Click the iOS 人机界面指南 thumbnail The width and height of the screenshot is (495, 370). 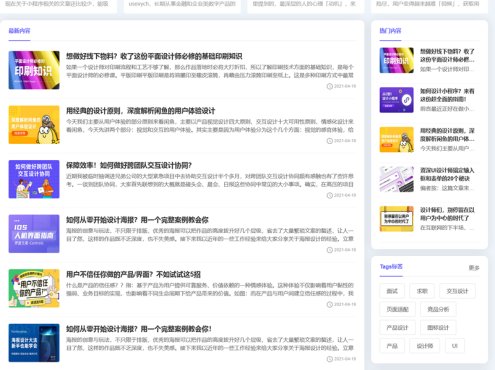point(34,234)
